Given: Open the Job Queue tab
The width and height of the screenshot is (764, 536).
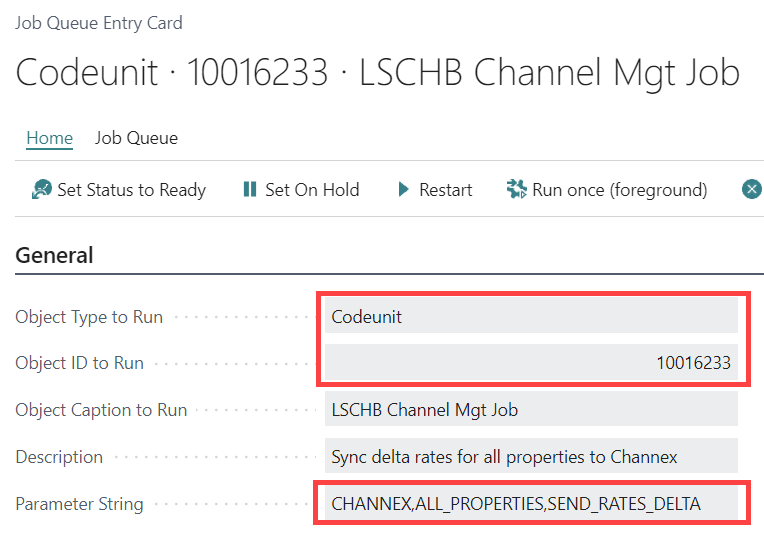Looking at the screenshot, I should [136, 138].
